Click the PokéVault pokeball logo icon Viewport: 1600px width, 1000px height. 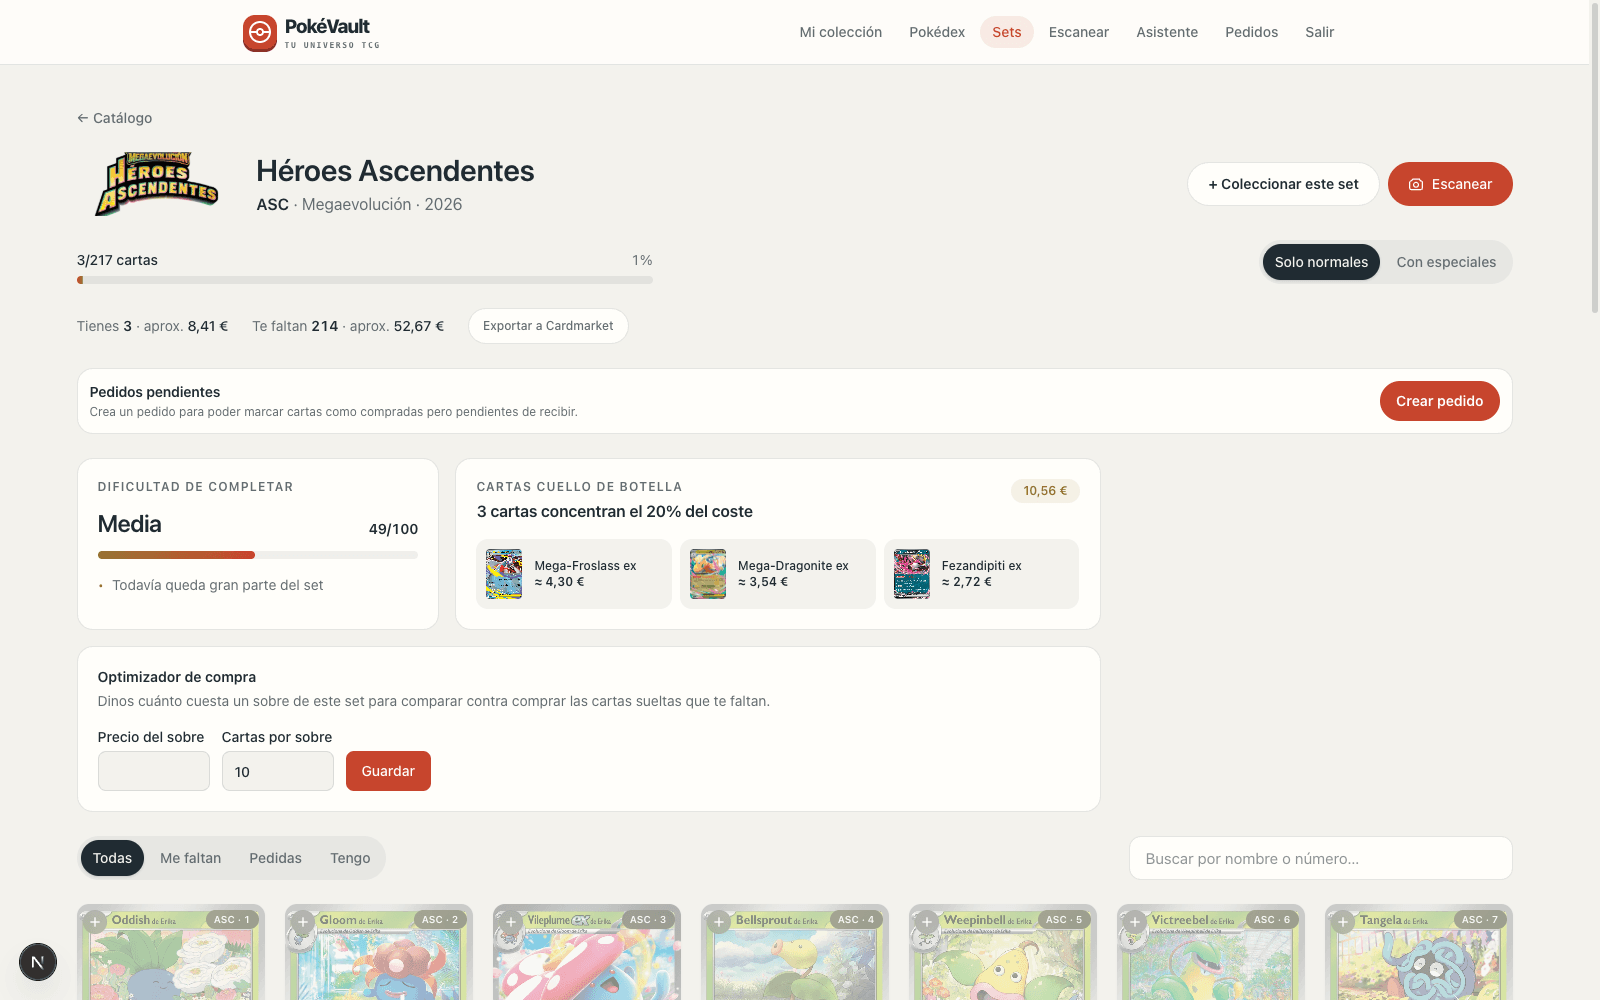[260, 33]
